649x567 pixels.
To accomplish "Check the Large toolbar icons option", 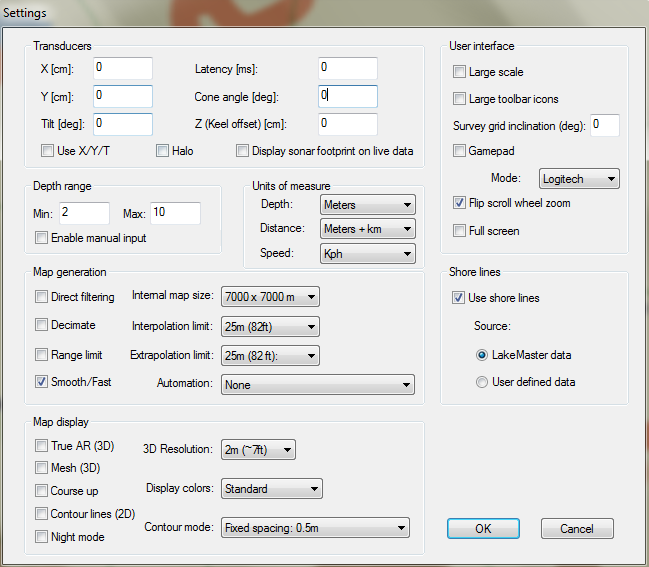I will click(x=459, y=99).
